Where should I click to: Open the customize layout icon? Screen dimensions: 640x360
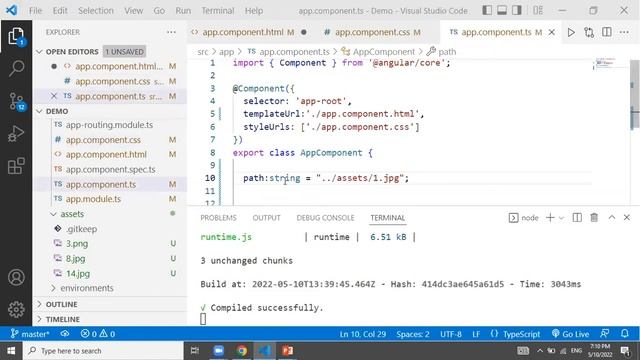pos(538,10)
